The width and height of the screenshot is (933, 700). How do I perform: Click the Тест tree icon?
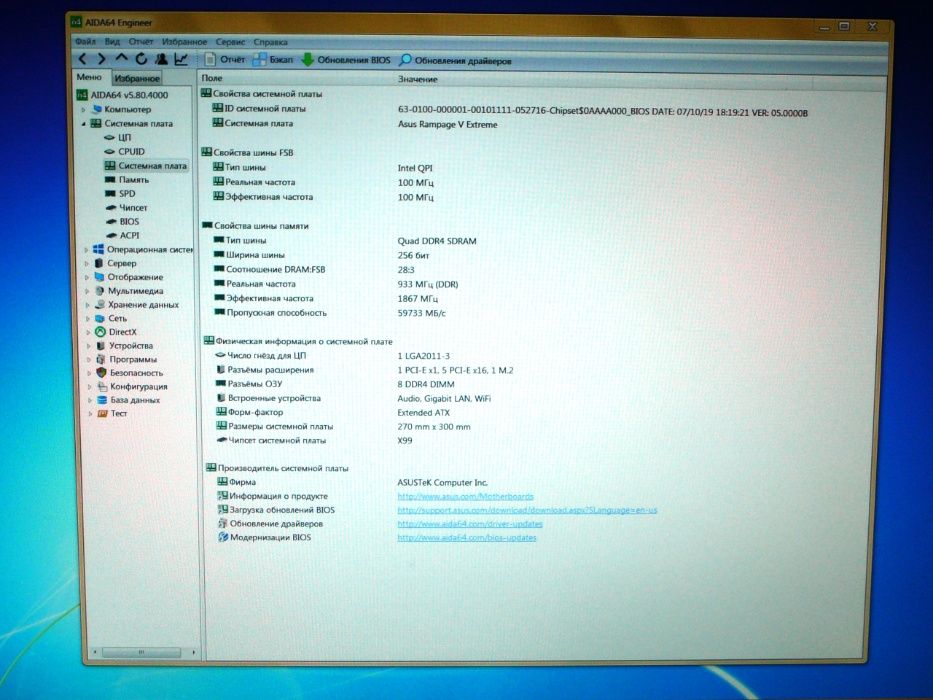pyautogui.click(x=102, y=413)
